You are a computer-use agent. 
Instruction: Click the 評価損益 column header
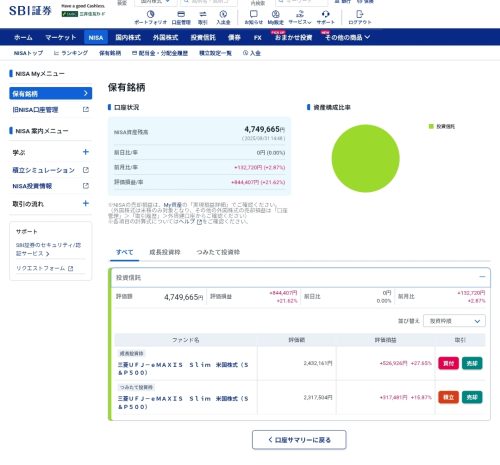(385, 340)
